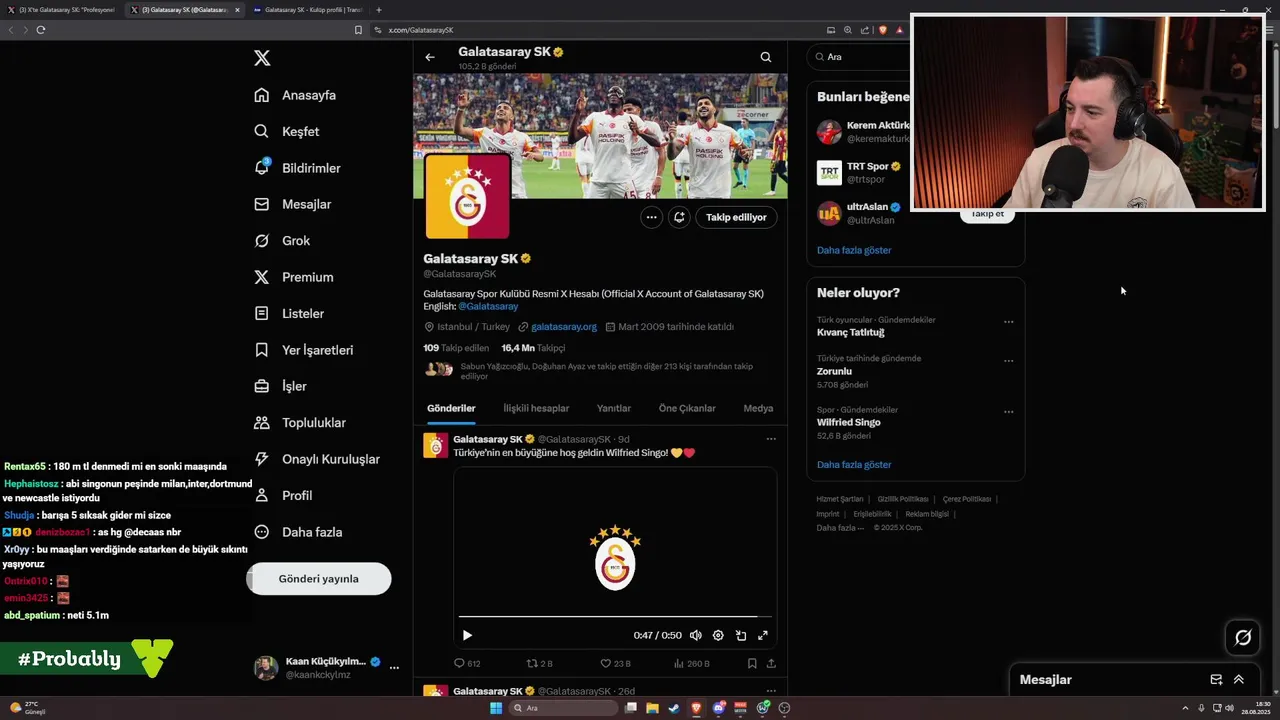Screen dimensions: 1280x720
Task: Follow ultrAslan with Takip et button
Action: (987, 214)
